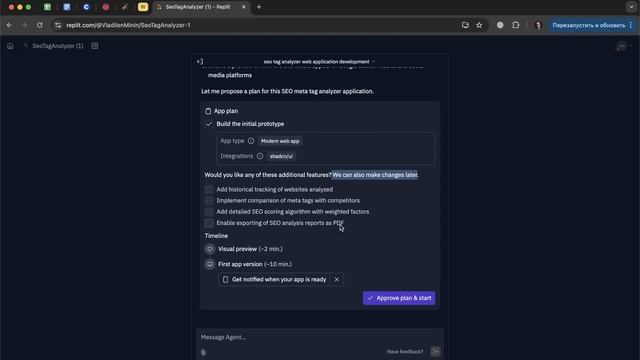Expand the tab search dropdown arrow

click(x=631, y=7)
